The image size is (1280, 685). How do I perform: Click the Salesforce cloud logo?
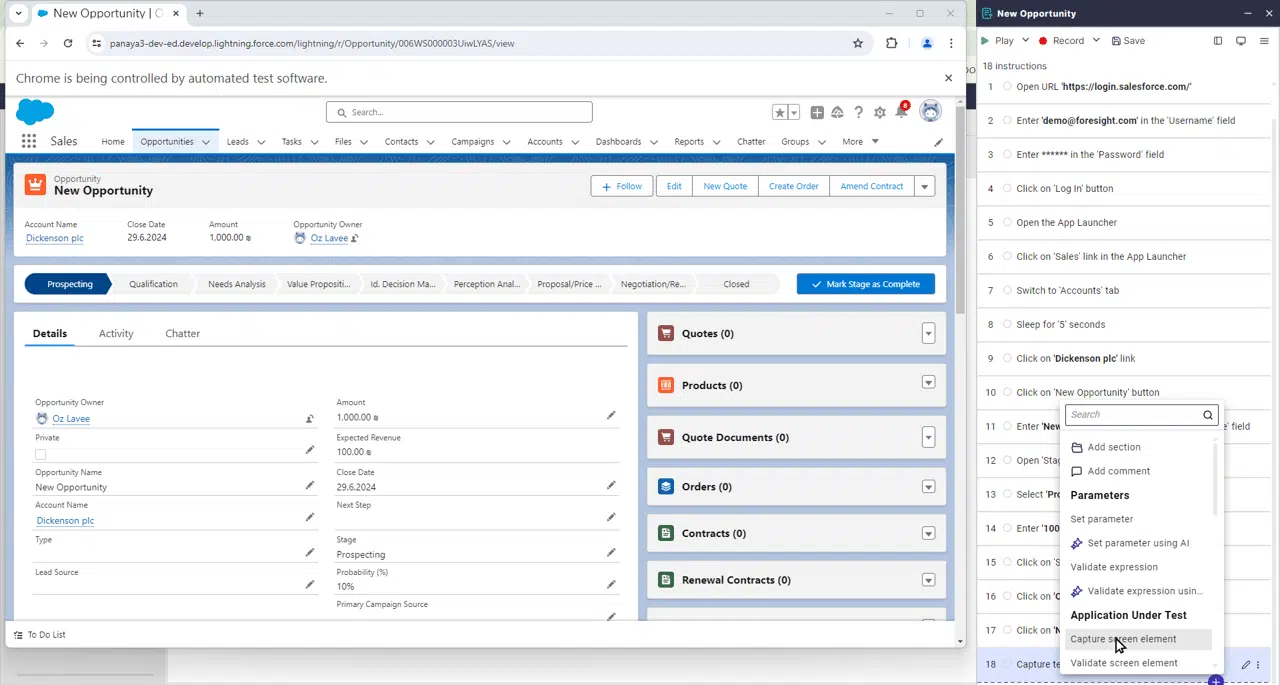pos(35,112)
